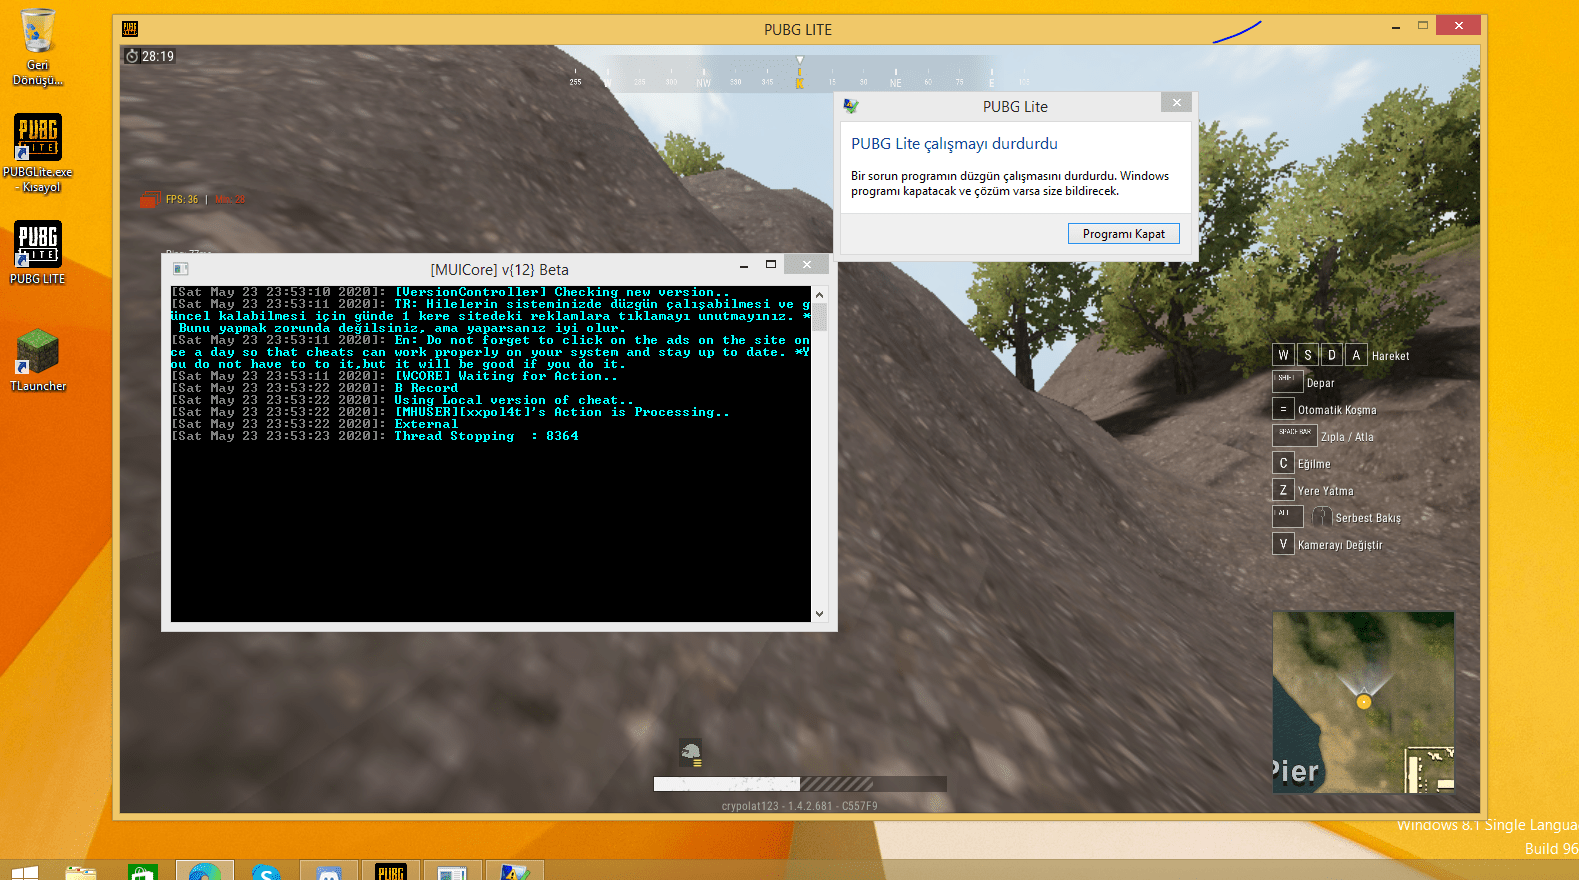
Task: Open the Recycle Bin desktop icon
Action: point(38,46)
